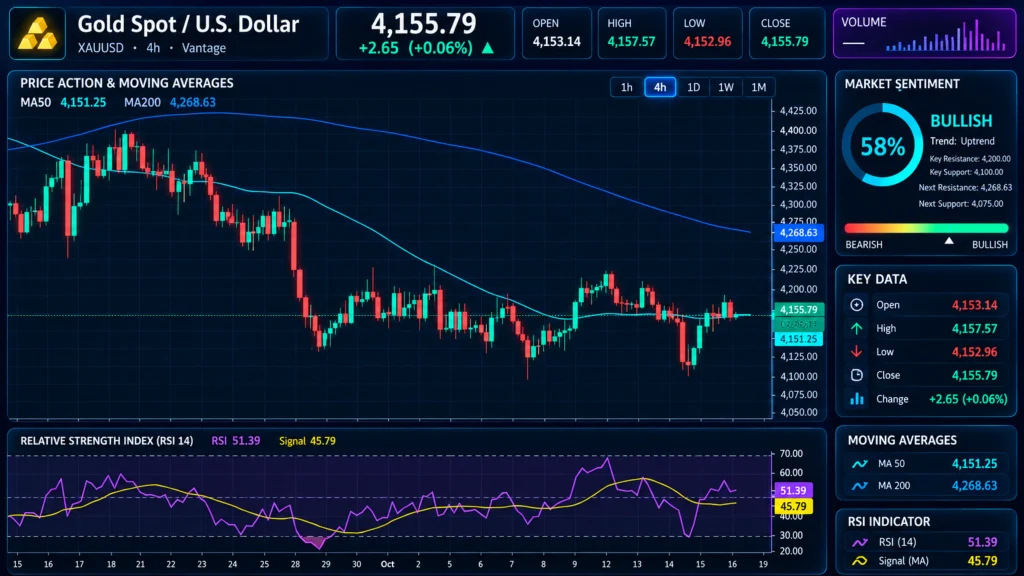Click the gold bars logo icon
Screen dimensions: 1024x576
(37, 34)
